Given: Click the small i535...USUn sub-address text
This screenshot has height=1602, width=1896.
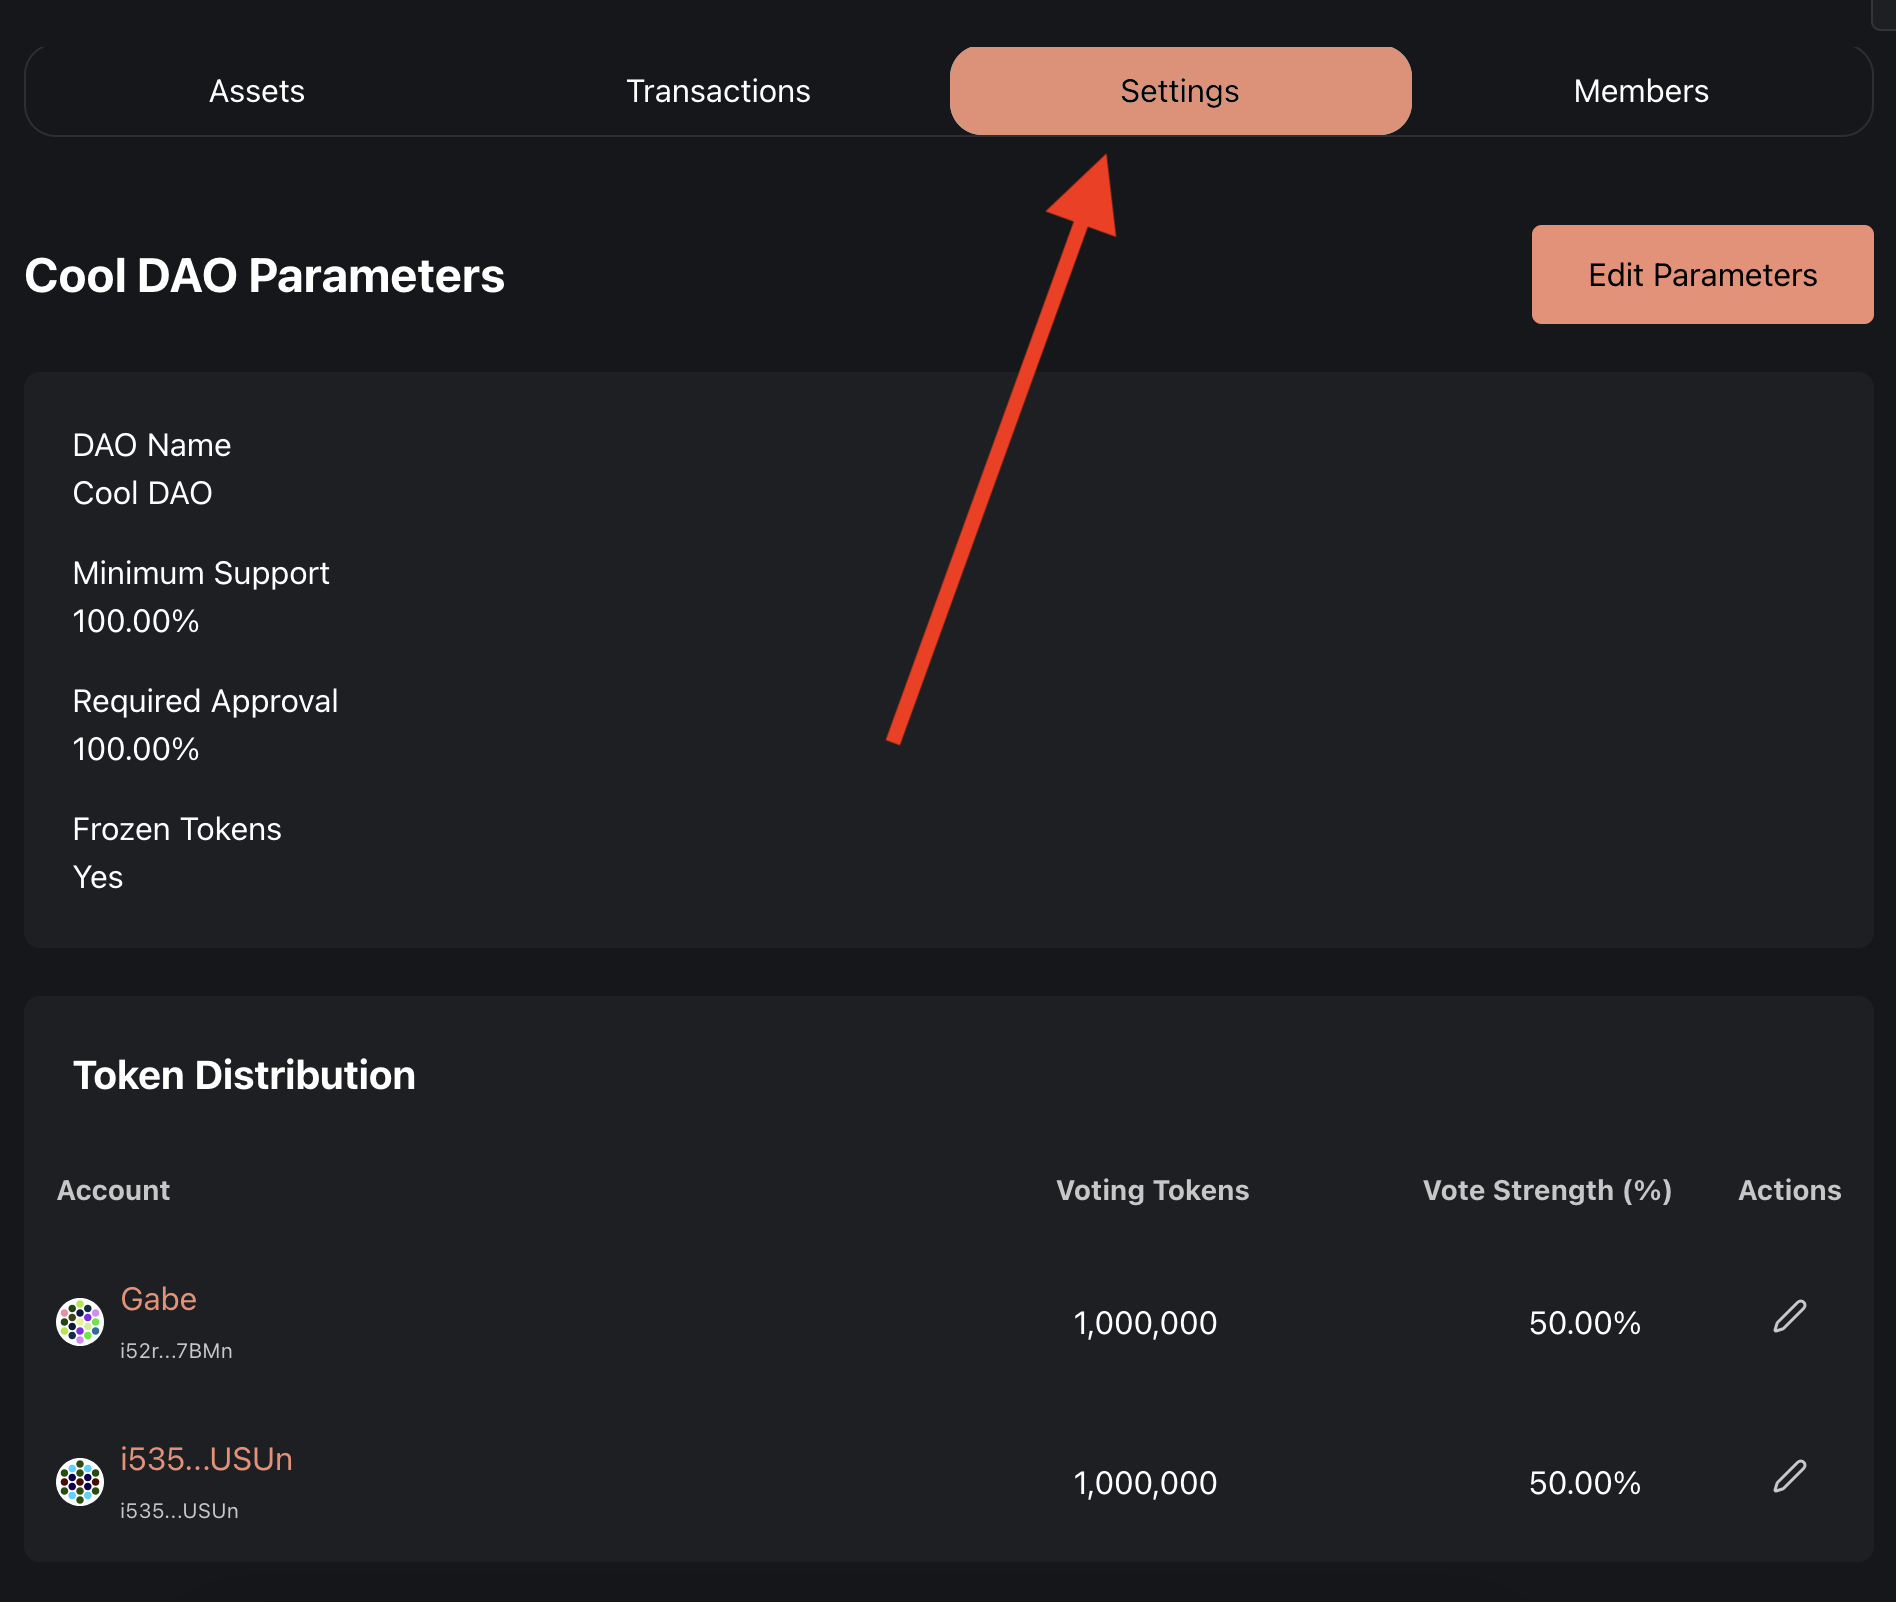Looking at the screenshot, I should point(179,1511).
